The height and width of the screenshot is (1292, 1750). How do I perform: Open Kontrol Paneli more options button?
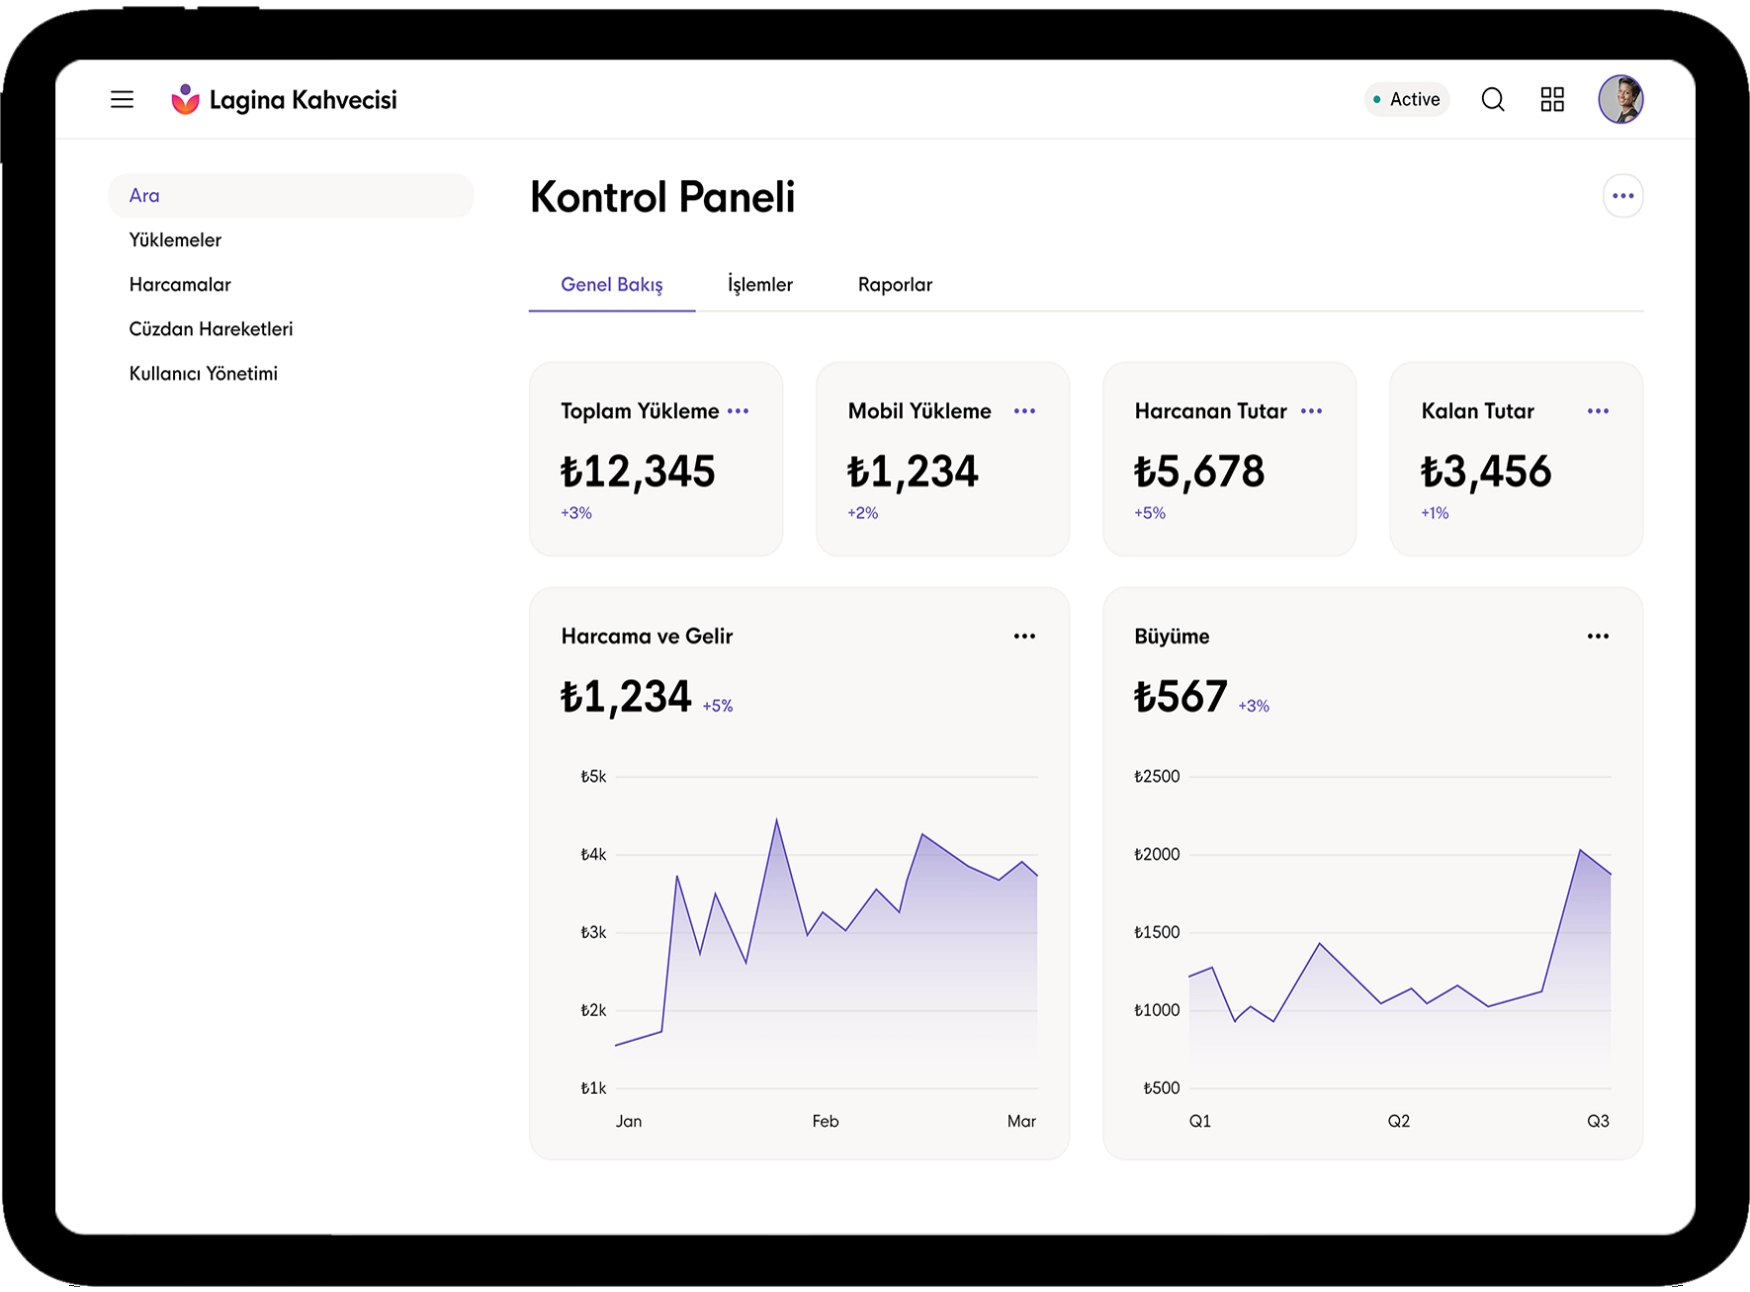1622,196
